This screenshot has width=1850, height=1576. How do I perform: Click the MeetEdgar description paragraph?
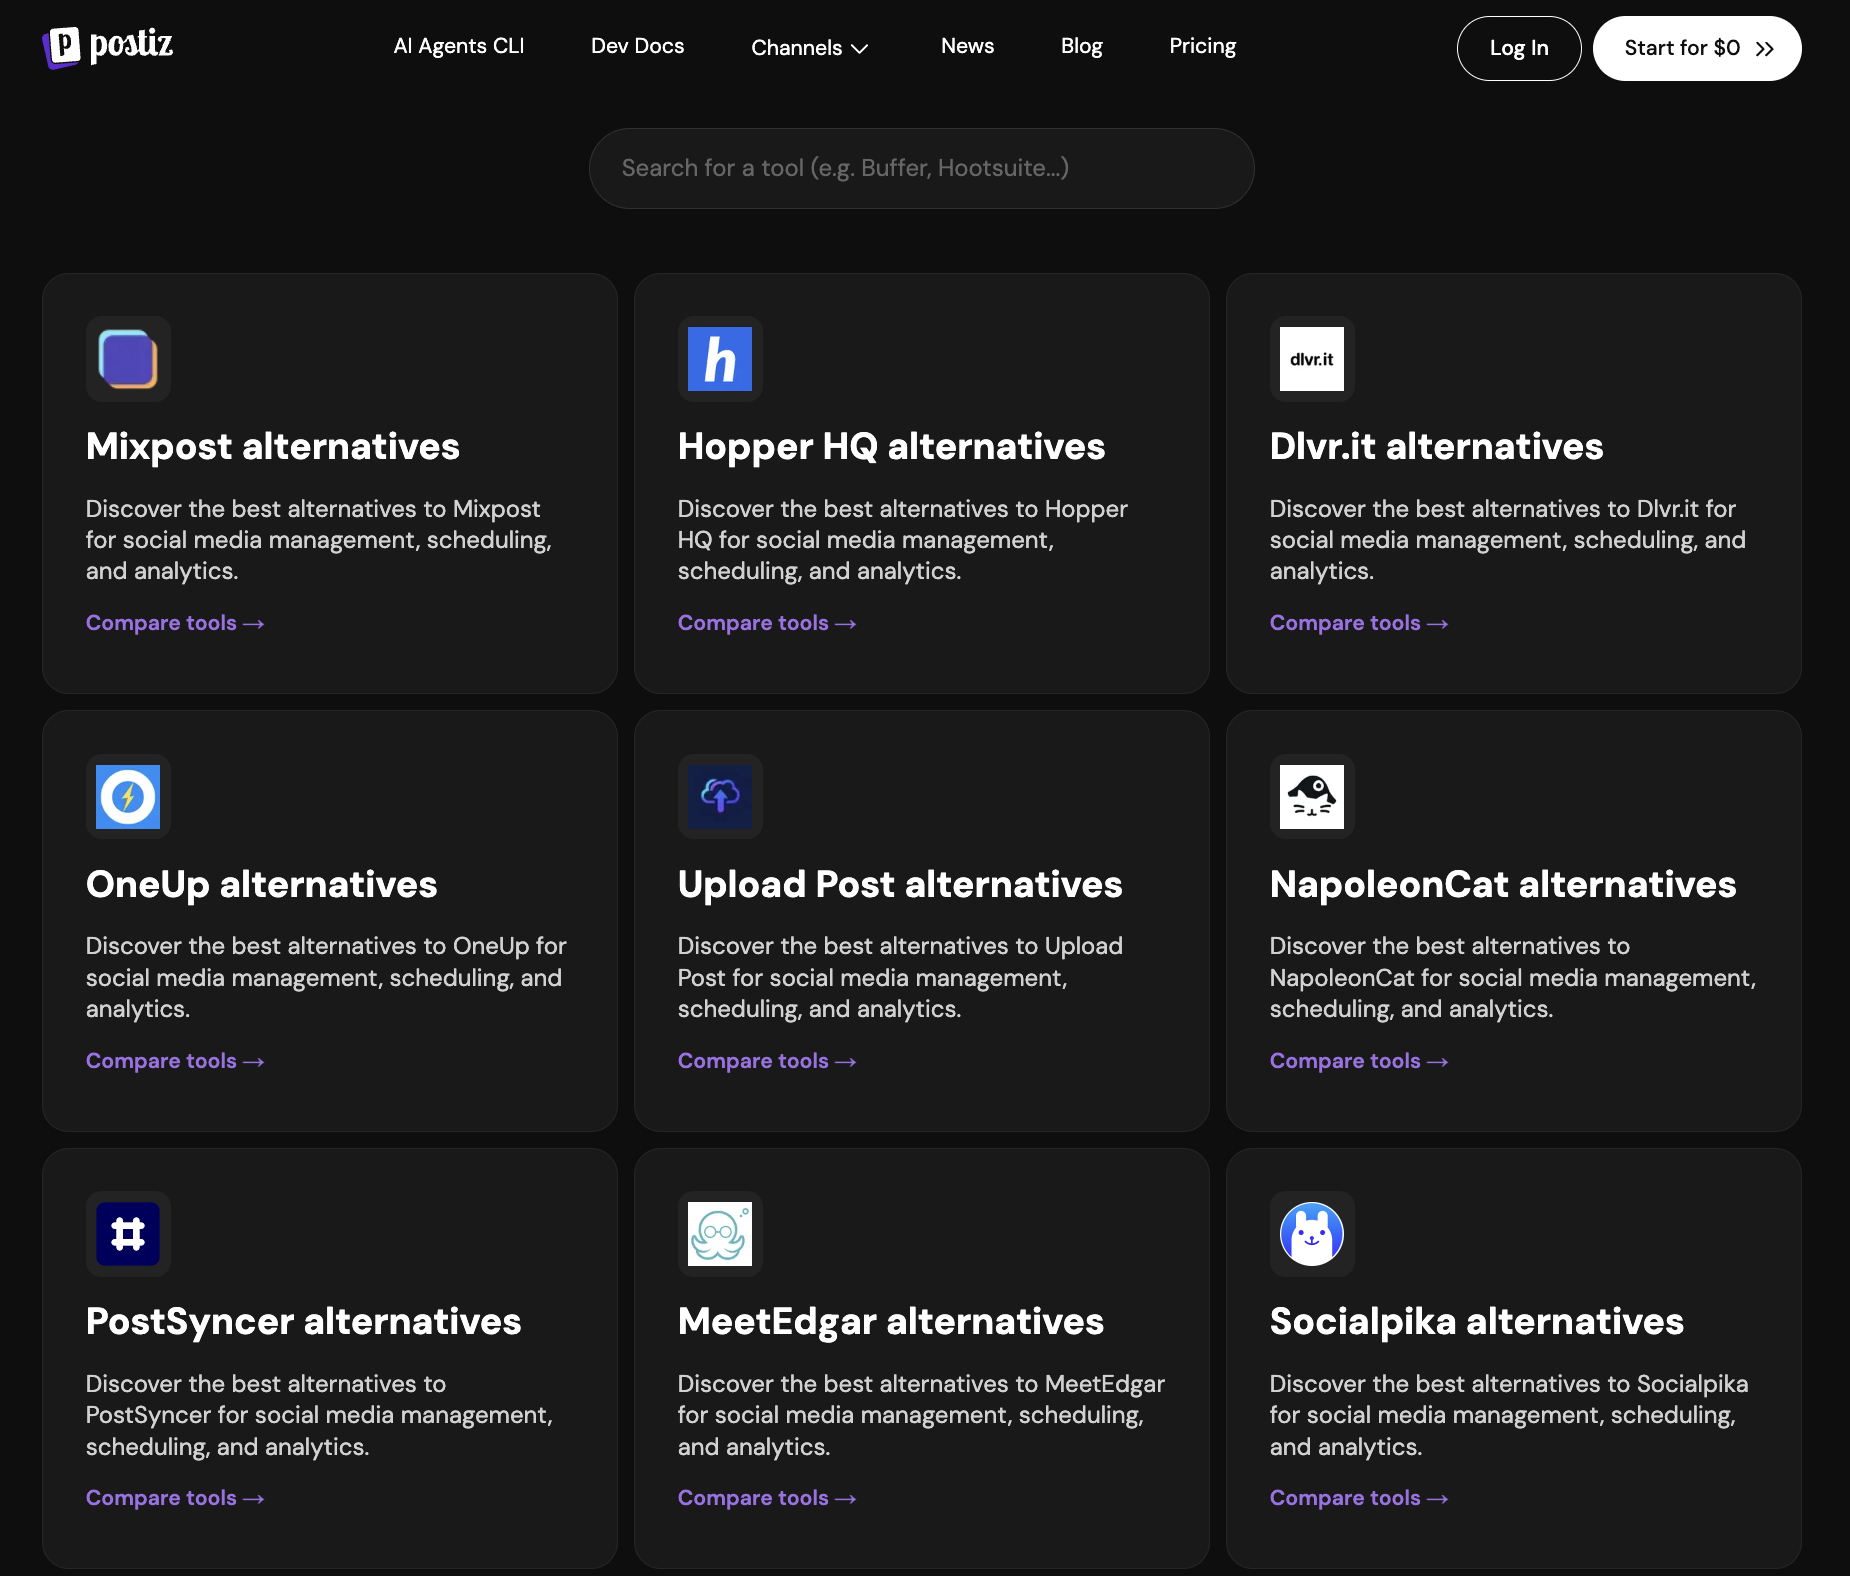[x=921, y=1415]
